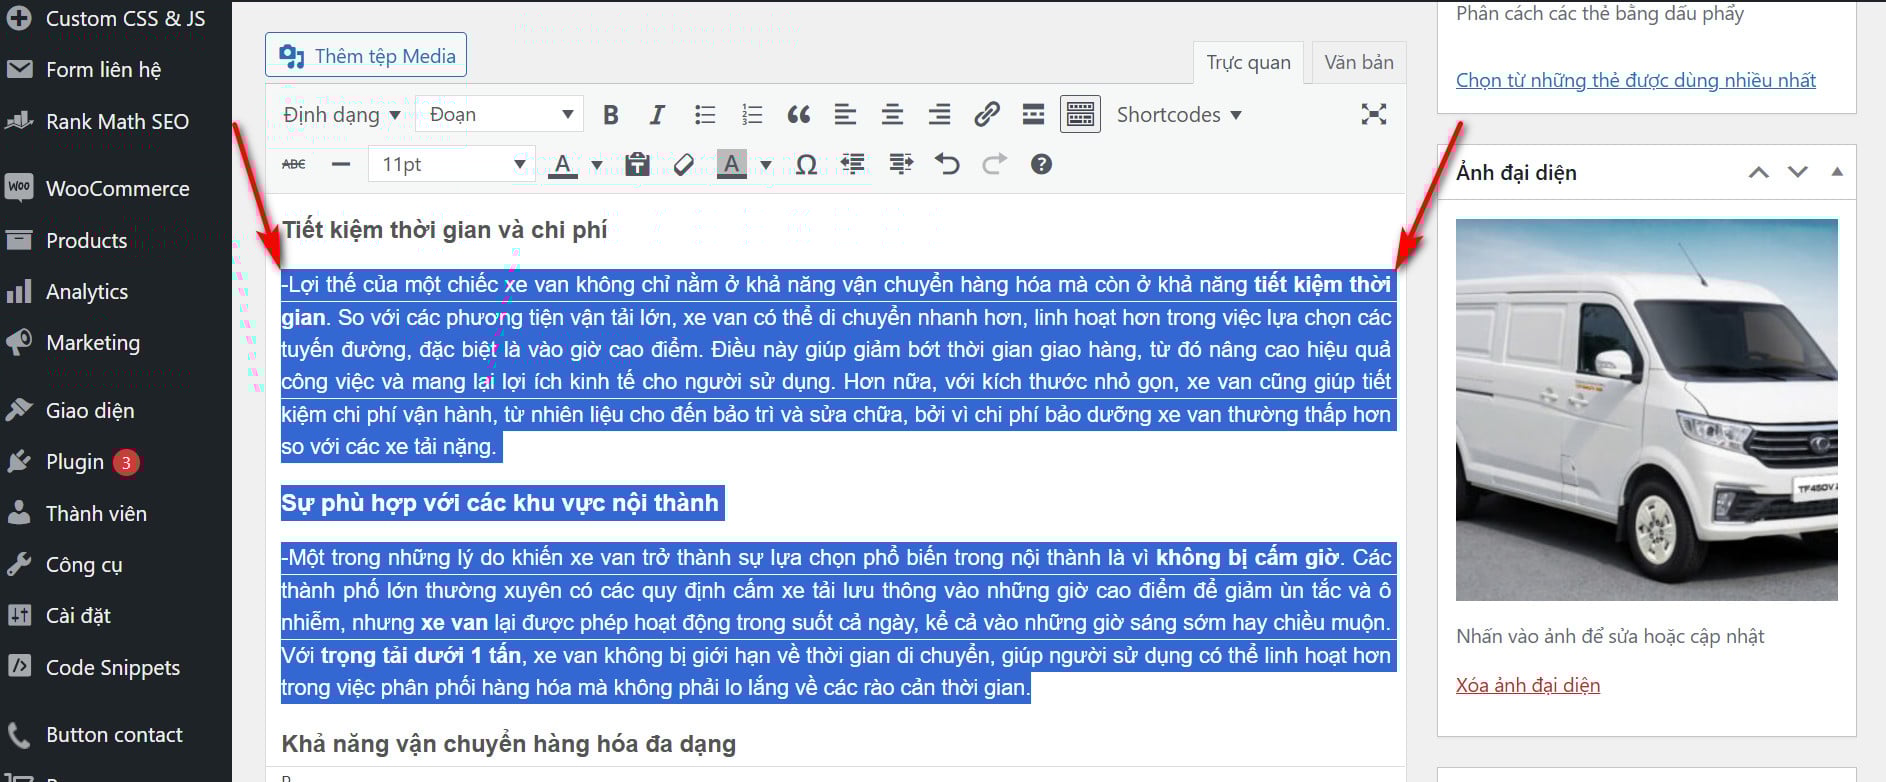The width and height of the screenshot is (1886, 782).
Task: Apply the text color button
Action: pyautogui.click(x=563, y=164)
